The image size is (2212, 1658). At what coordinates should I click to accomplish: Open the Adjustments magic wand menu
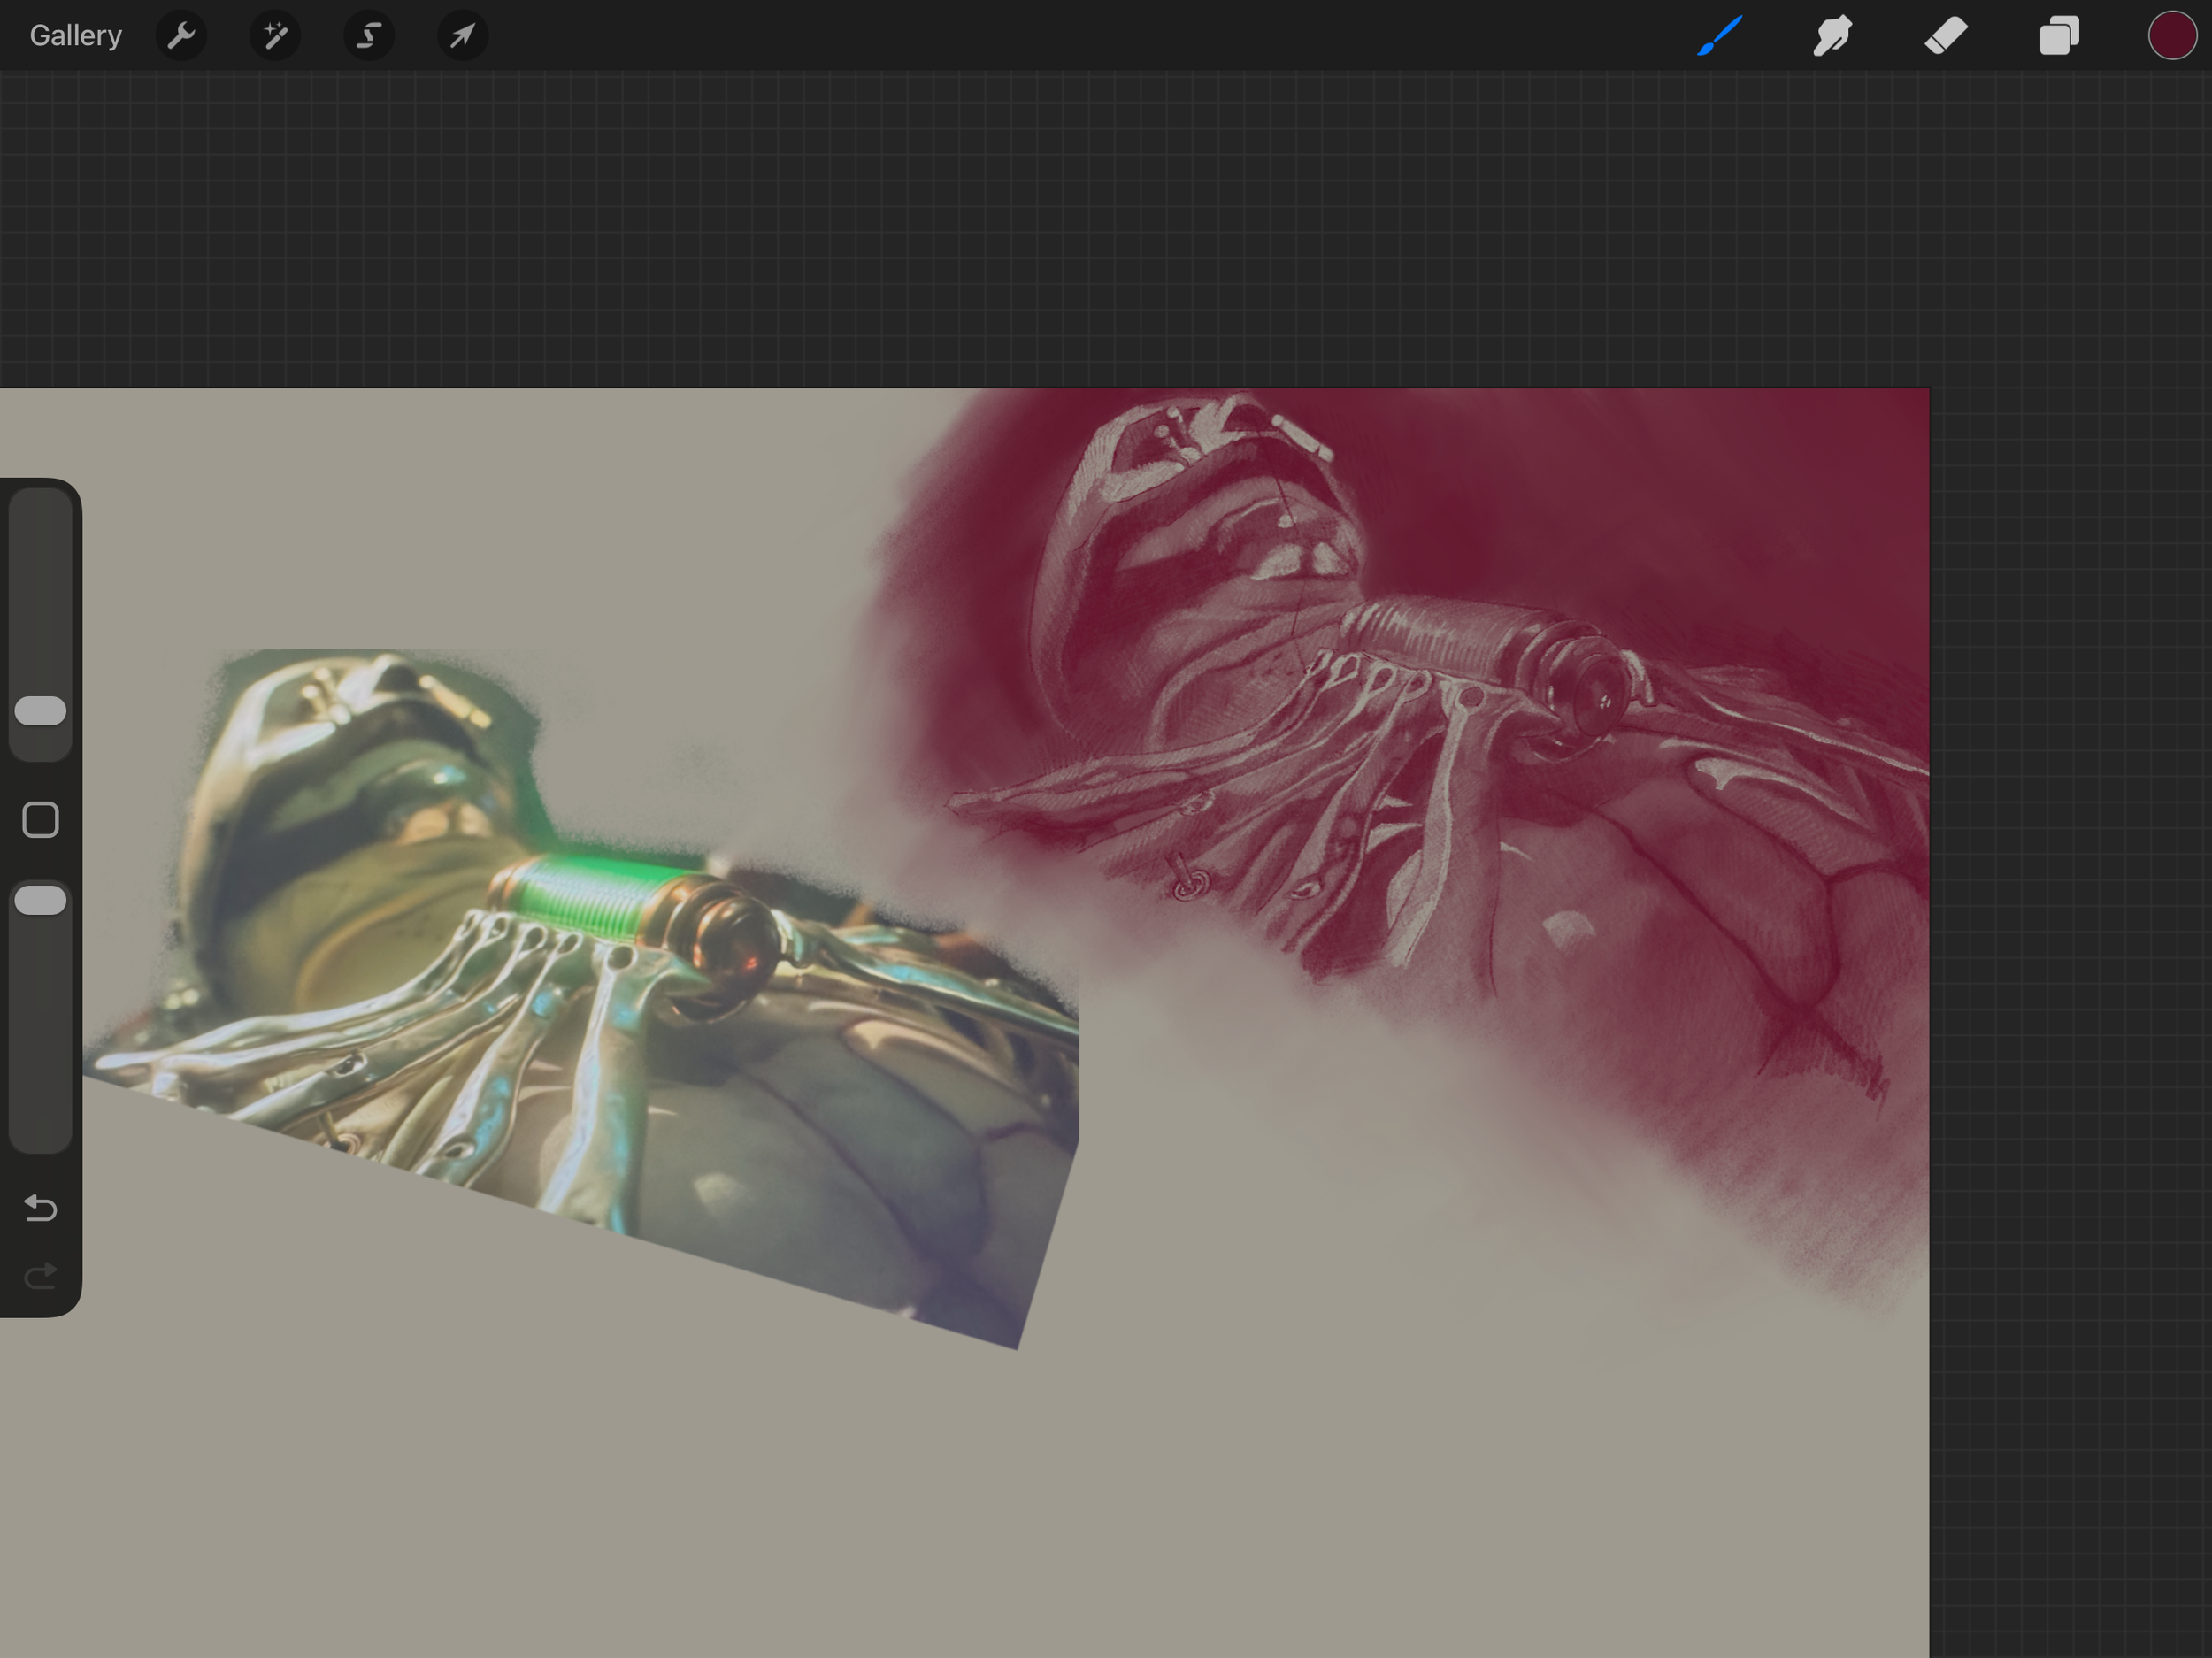275,36
